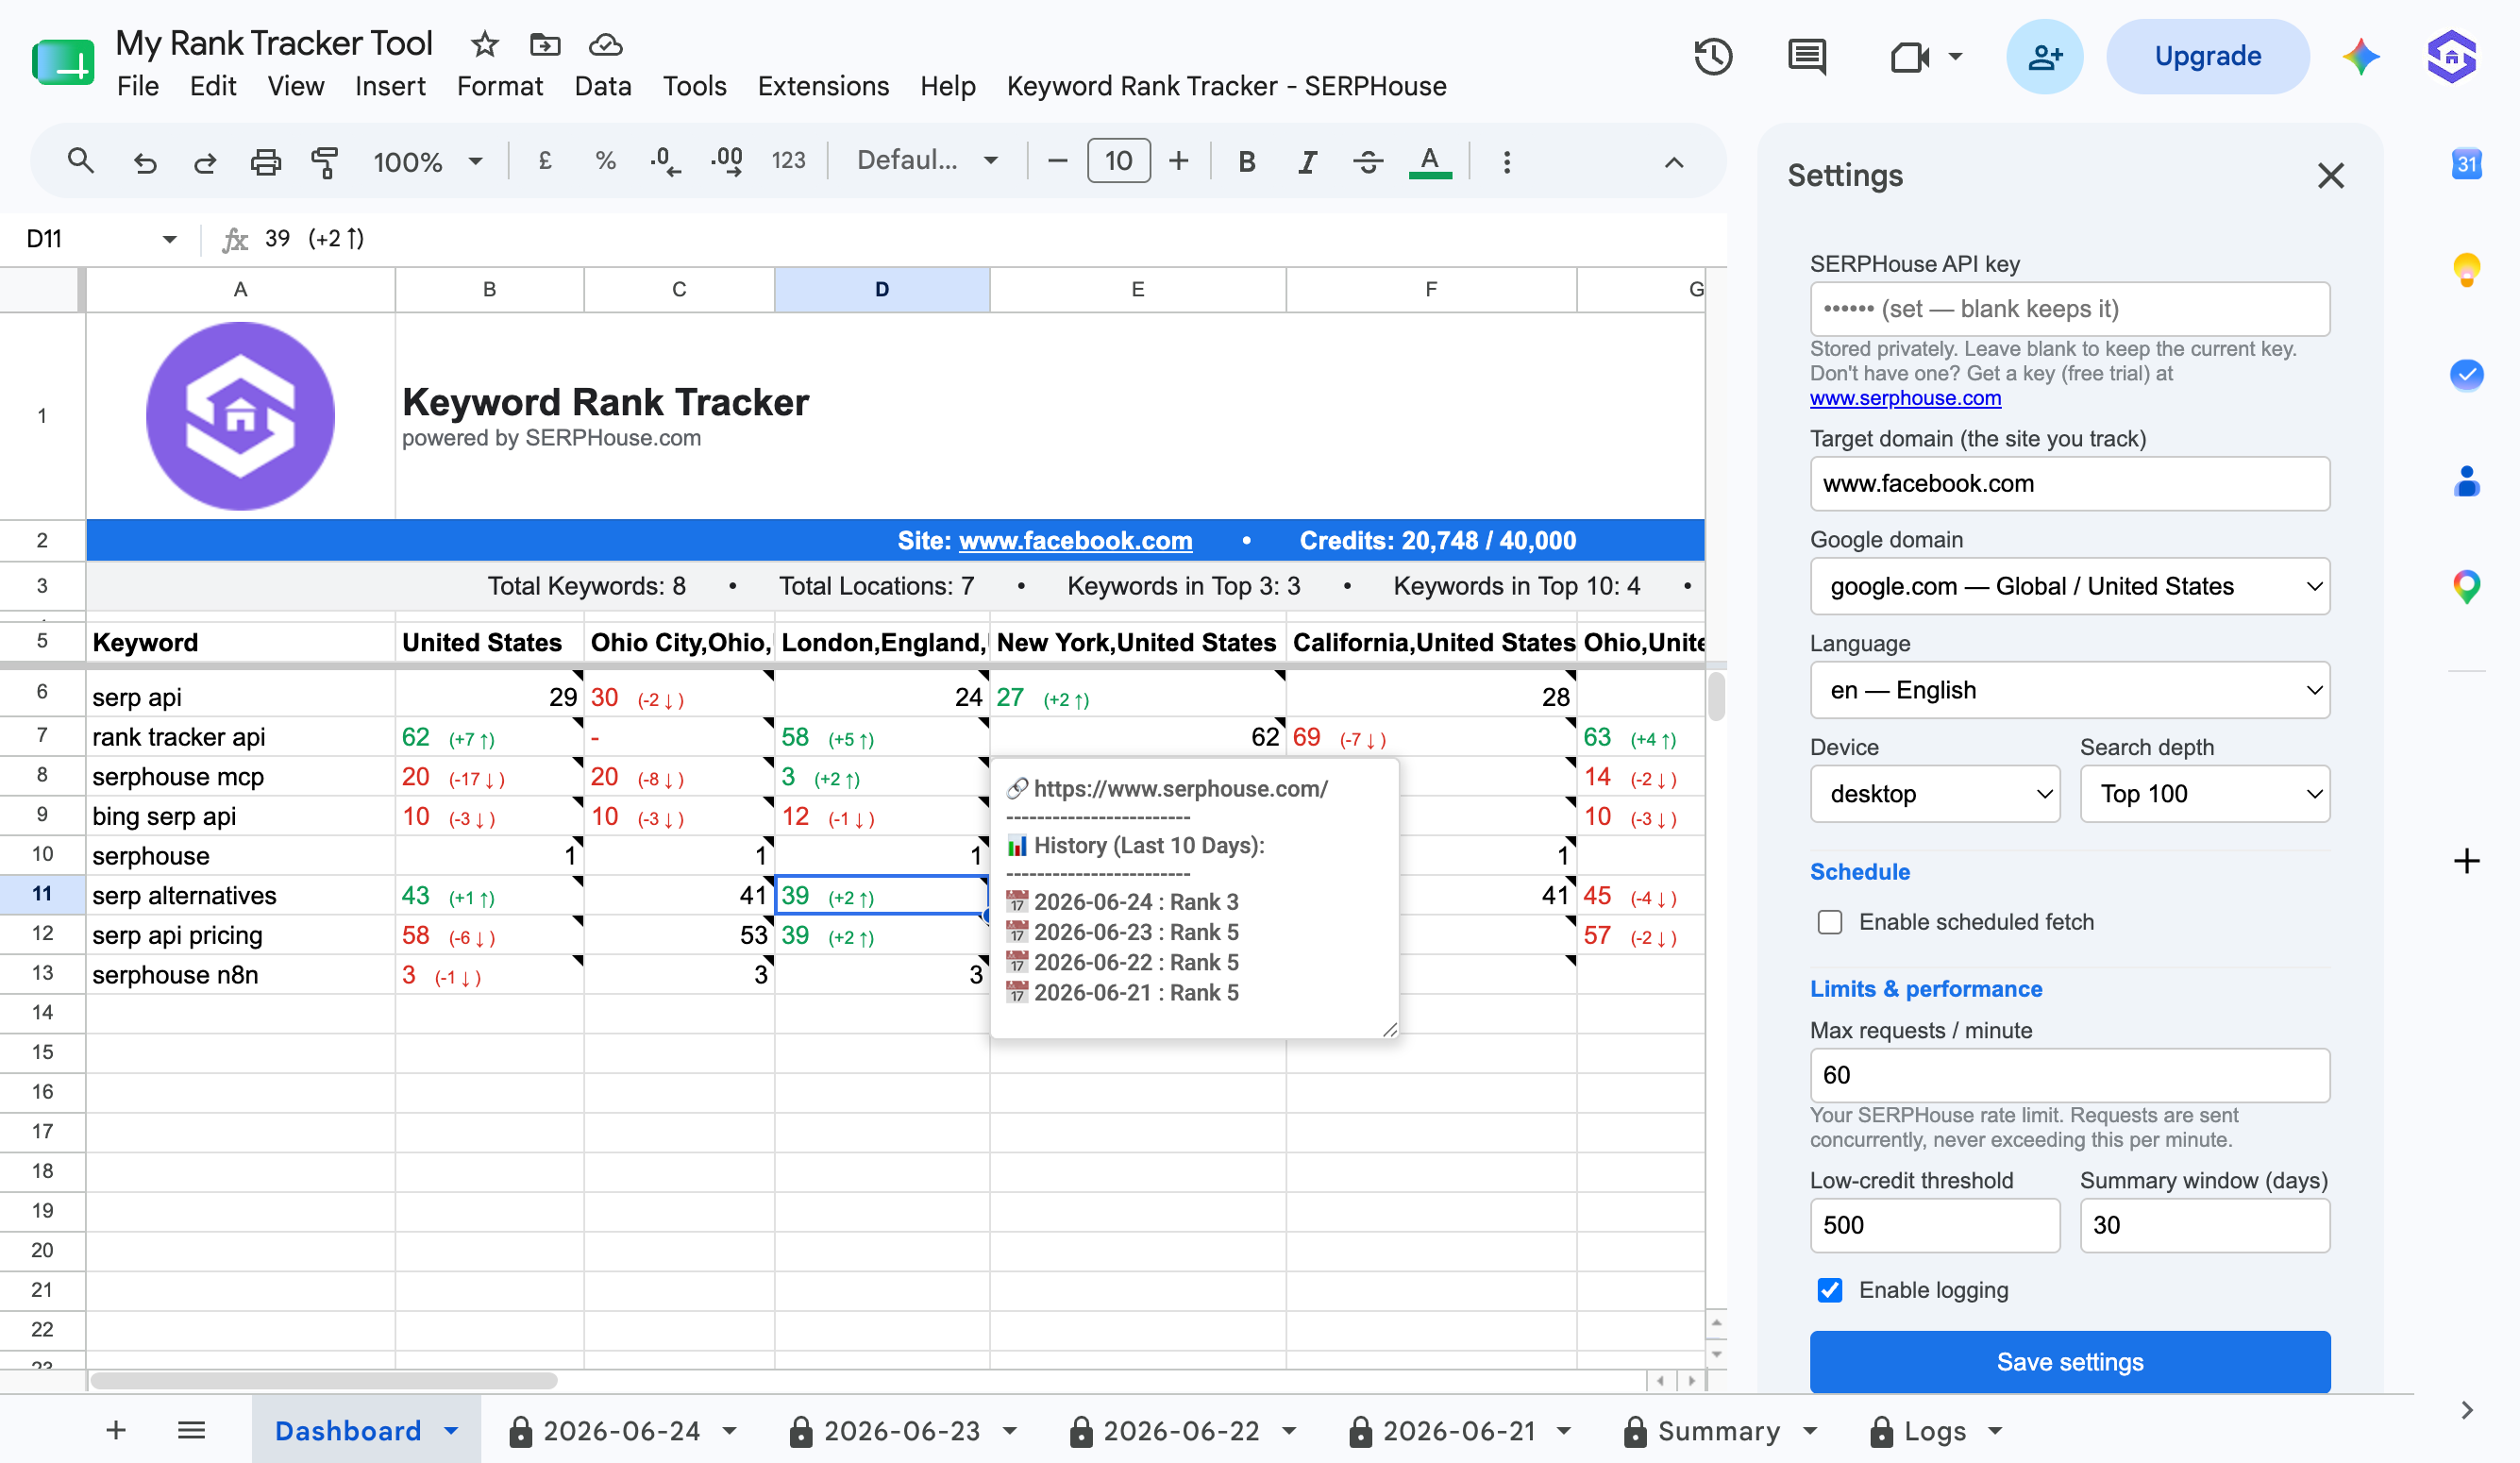This screenshot has width=2520, height=1463.
Task: Increase decimal places
Action: pos(727,161)
